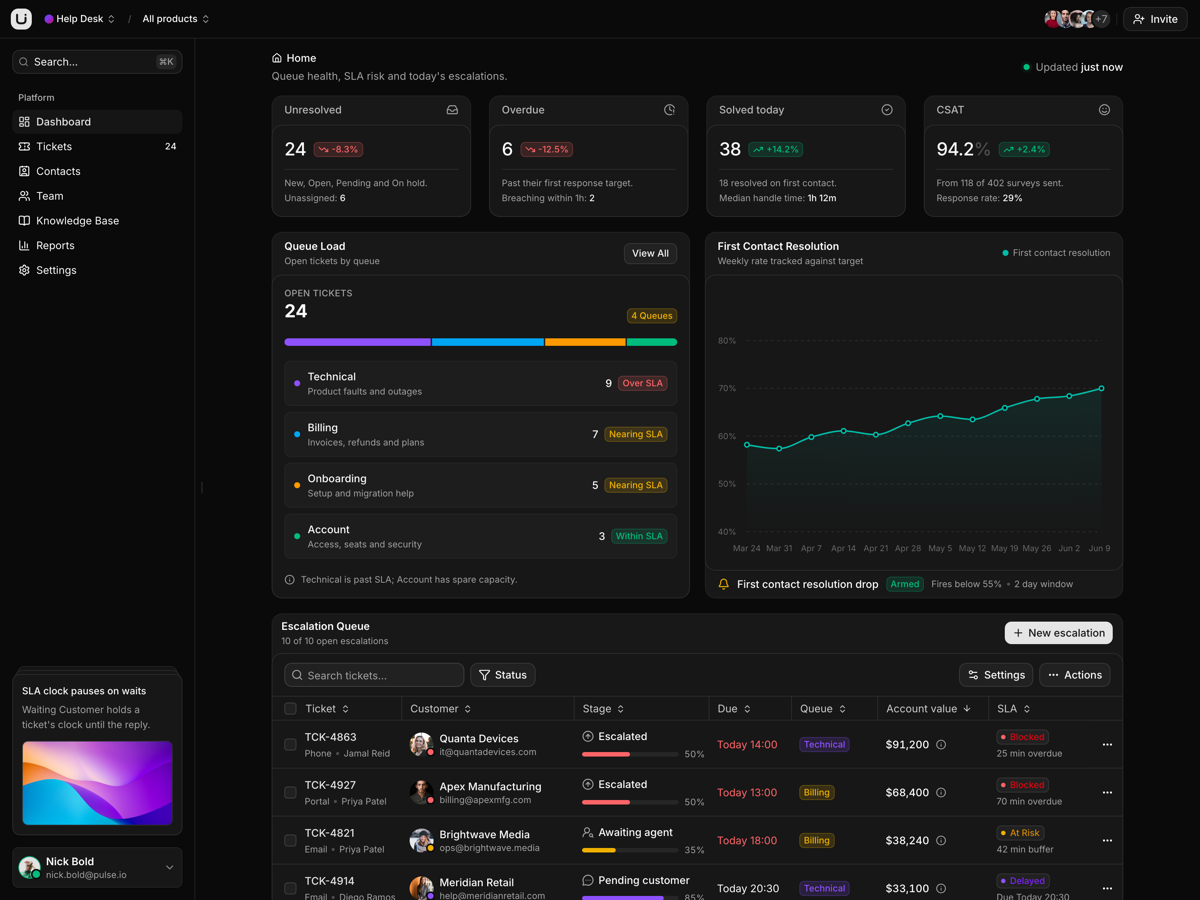
Task: Click info icon next to $68,400
Action: 941,793
